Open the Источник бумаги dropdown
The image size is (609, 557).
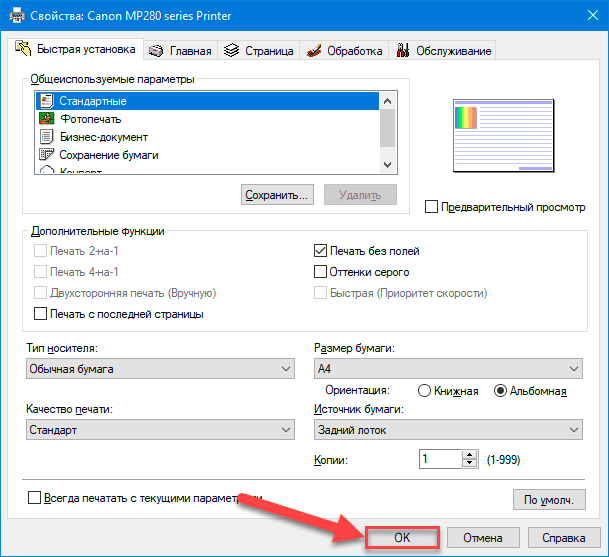(x=448, y=430)
